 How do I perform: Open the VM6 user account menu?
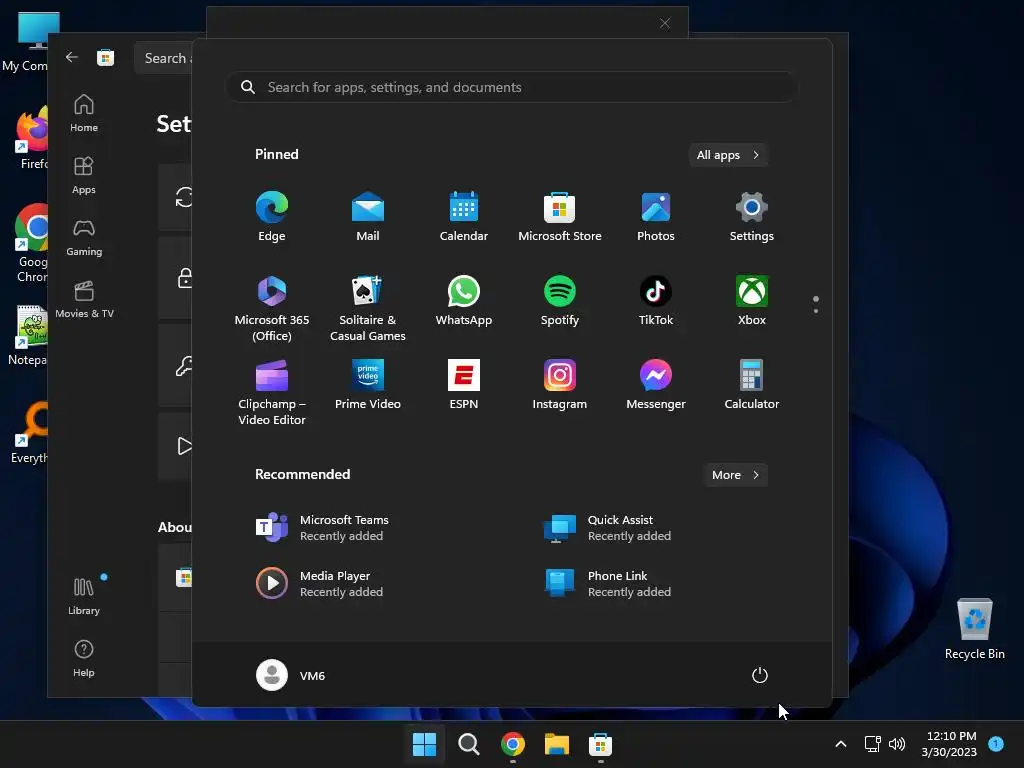(x=291, y=675)
